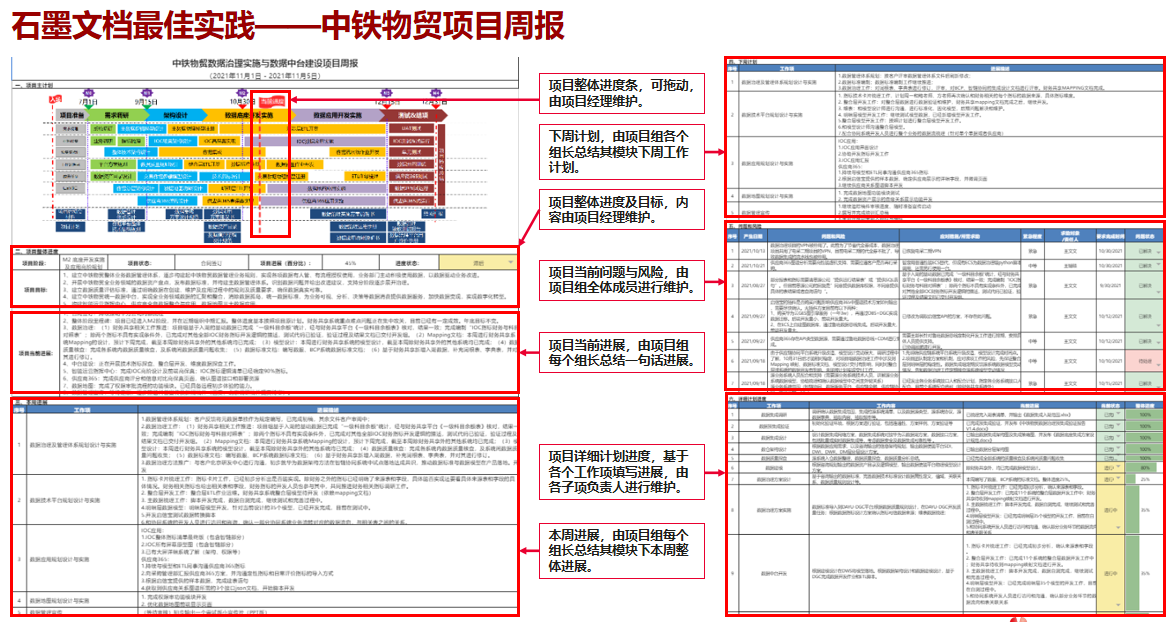Click the purple milestone icon above 9月15日
Image resolution: width=1173 pixels, height=622 pixels.
147,93
